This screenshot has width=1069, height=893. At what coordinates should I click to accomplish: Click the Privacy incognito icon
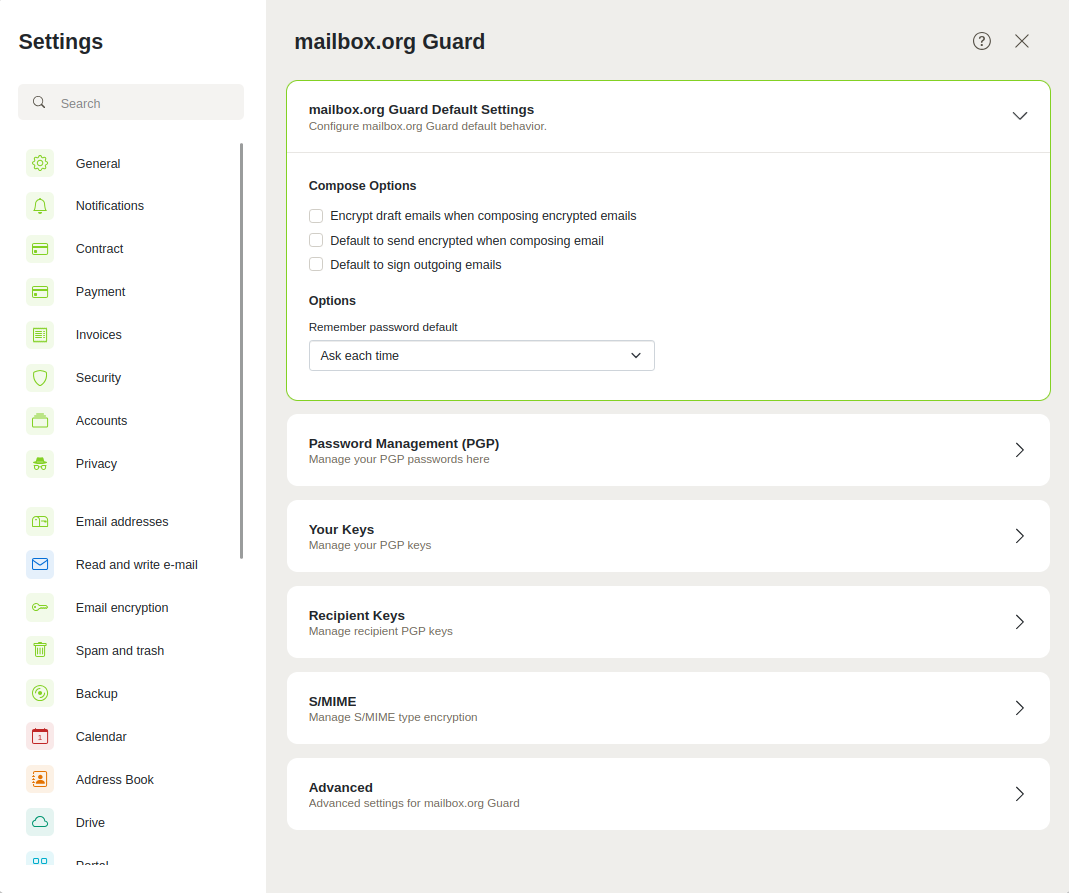pyautogui.click(x=40, y=464)
